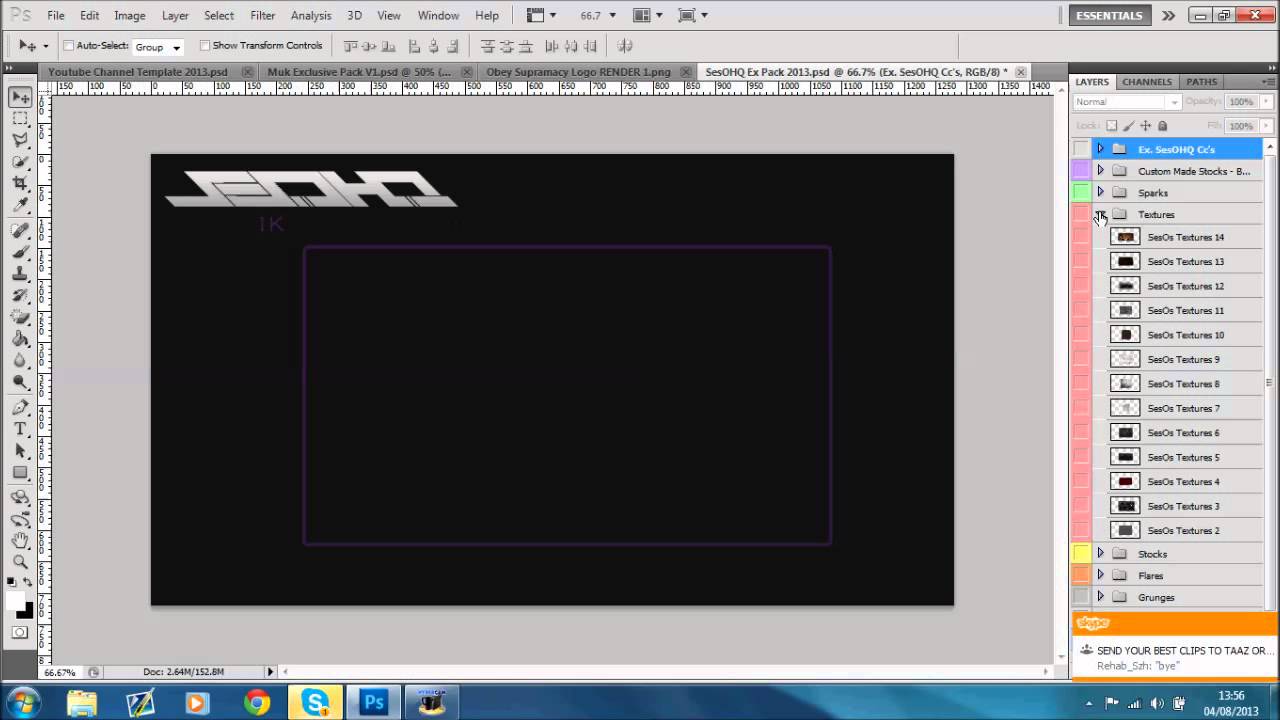The width and height of the screenshot is (1280, 720).
Task: Select the Clone Stamp tool
Action: pyautogui.click(x=20, y=274)
